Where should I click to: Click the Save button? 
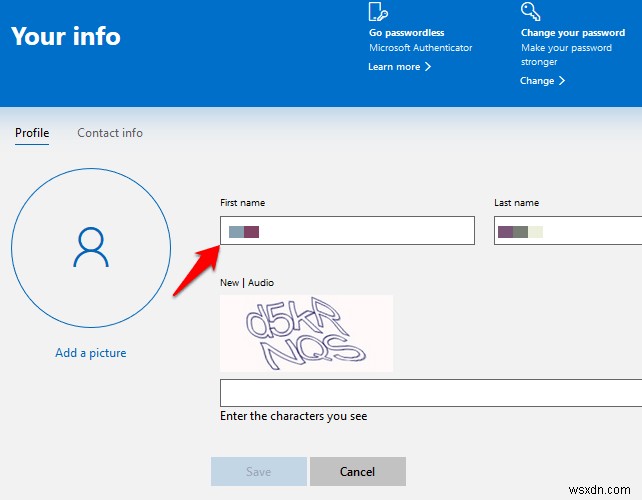pos(259,472)
